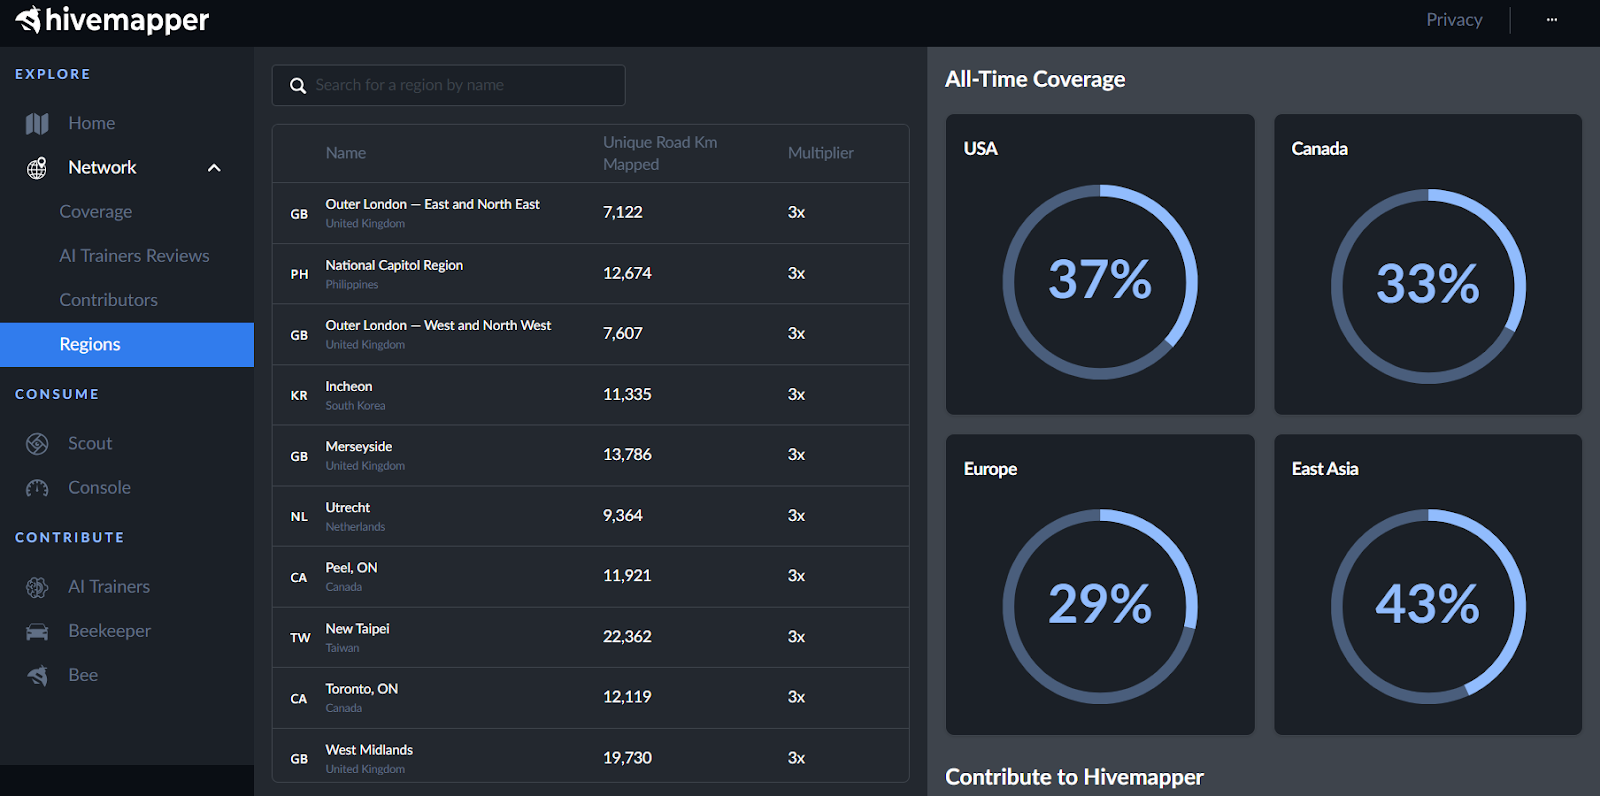
Task: Click the PH country code badge
Action: 299,274
